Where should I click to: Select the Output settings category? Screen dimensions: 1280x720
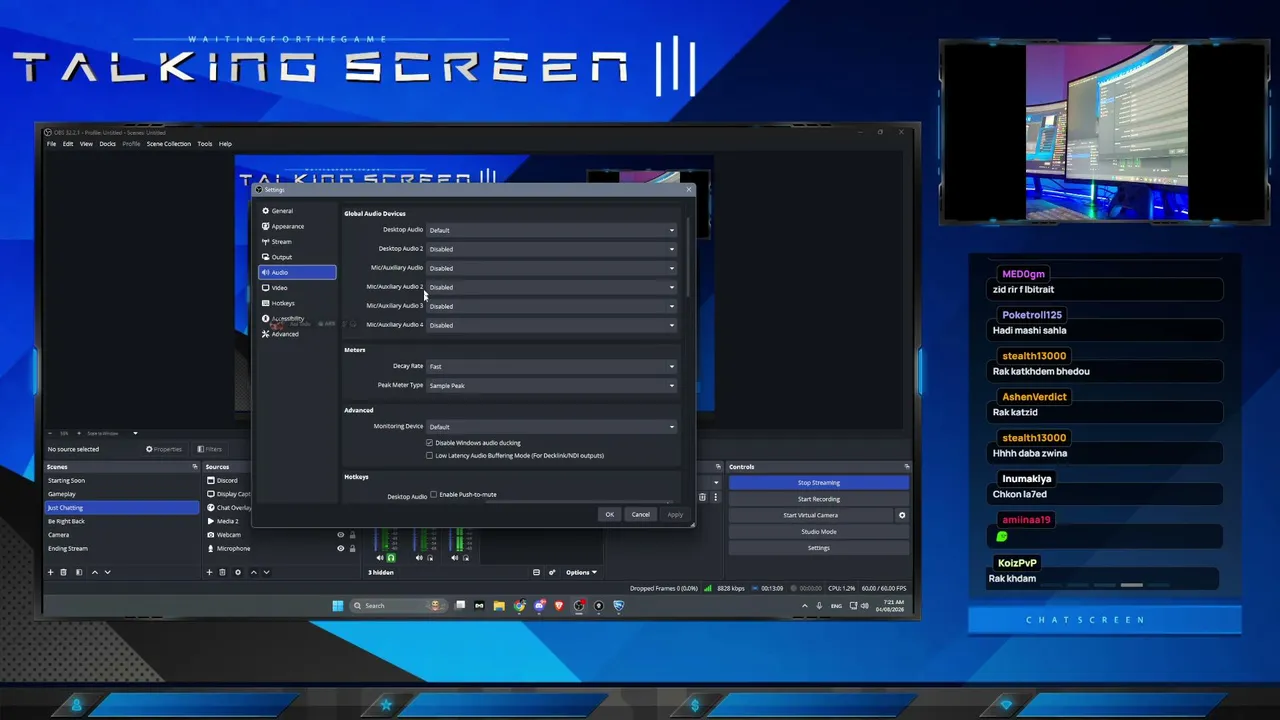click(x=297, y=257)
